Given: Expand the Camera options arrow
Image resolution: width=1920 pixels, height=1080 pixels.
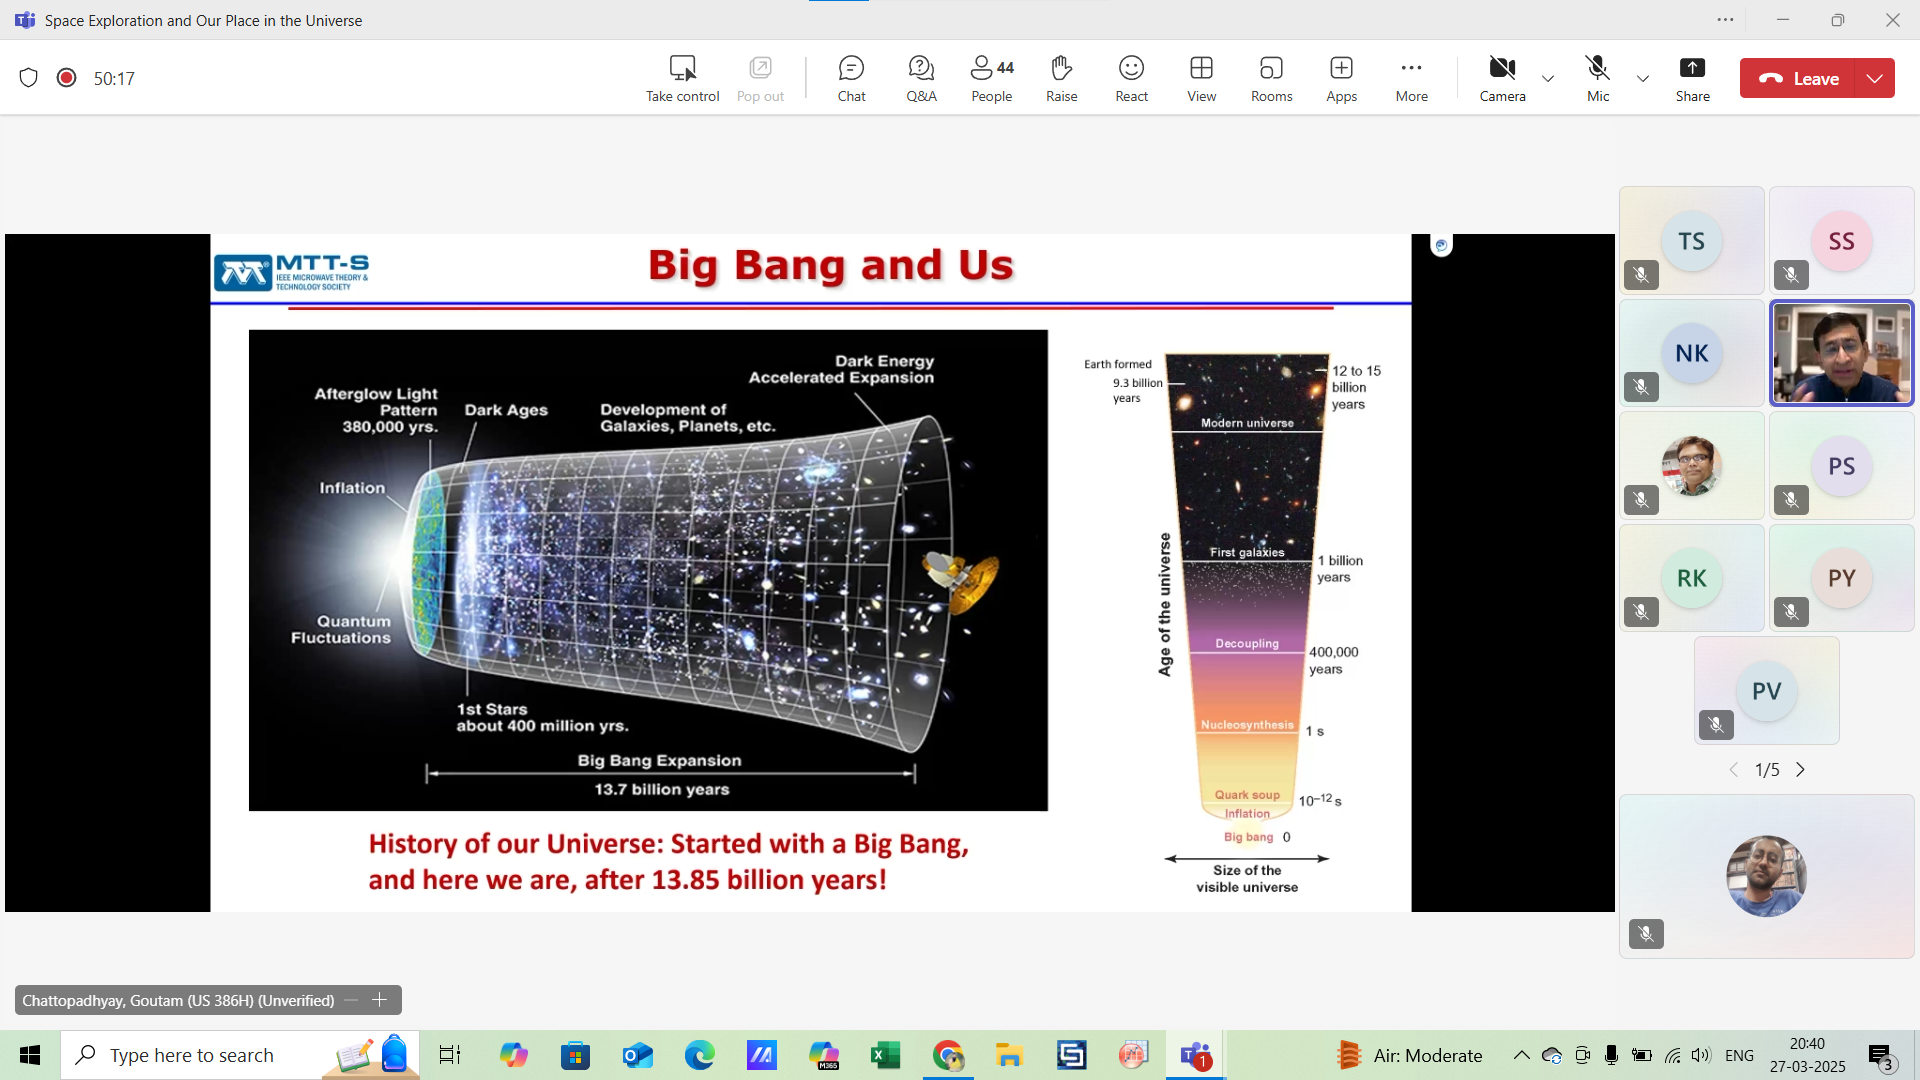Looking at the screenshot, I should (1548, 78).
